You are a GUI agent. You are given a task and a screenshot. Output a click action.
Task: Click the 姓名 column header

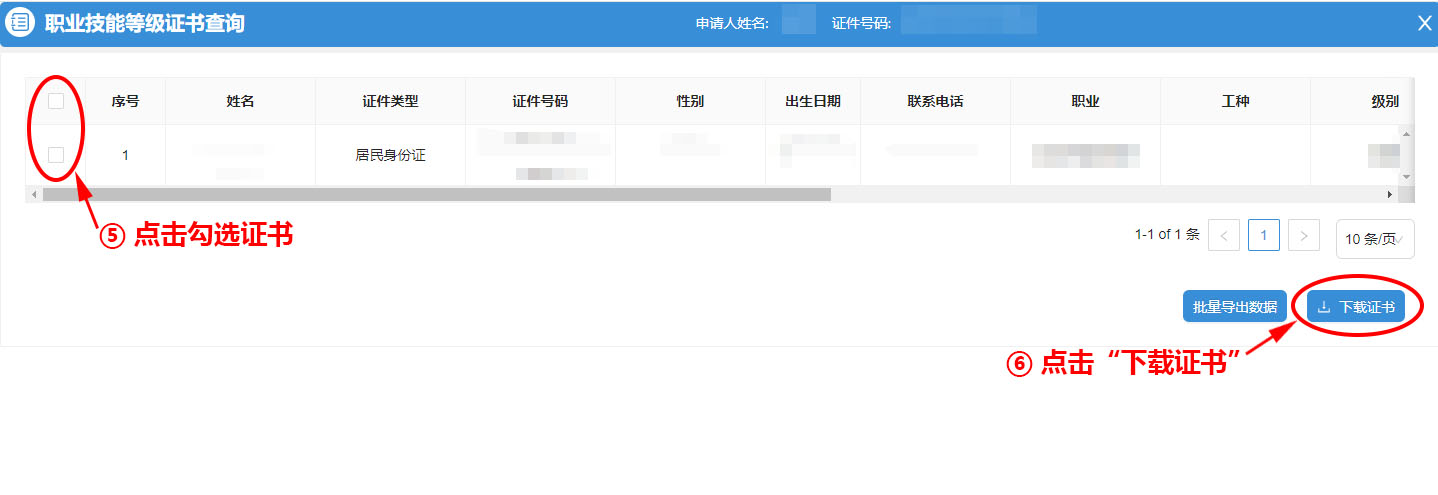pyautogui.click(x=240, y=101)
